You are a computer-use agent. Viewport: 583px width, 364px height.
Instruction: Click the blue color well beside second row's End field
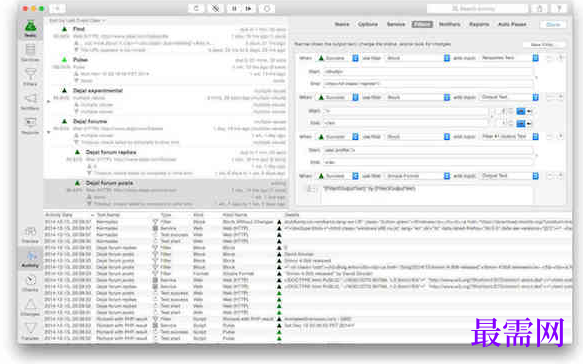(x=521, y=123)
